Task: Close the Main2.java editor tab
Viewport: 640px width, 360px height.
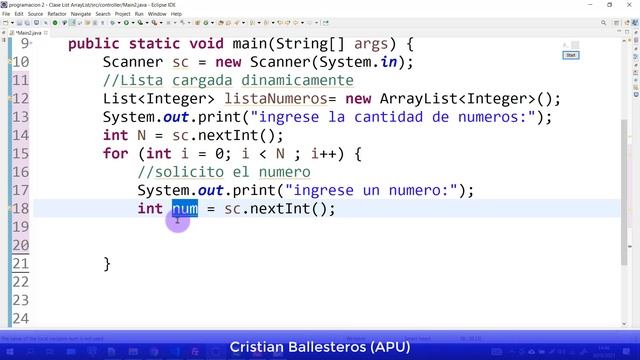Action: (x=46, y=33)
